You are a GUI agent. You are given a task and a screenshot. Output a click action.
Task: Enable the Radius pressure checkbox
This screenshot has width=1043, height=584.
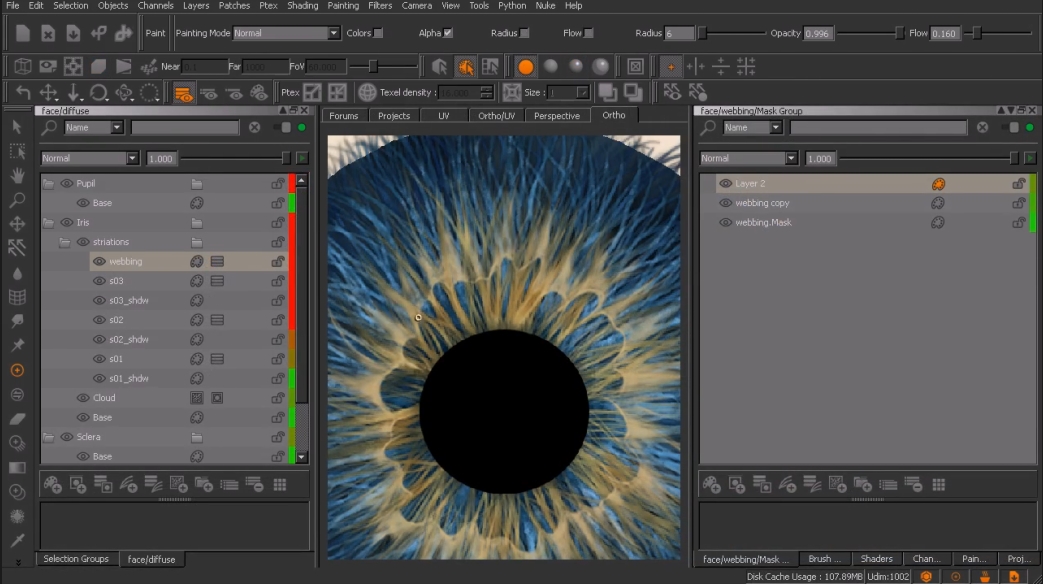tap(525, 33)
